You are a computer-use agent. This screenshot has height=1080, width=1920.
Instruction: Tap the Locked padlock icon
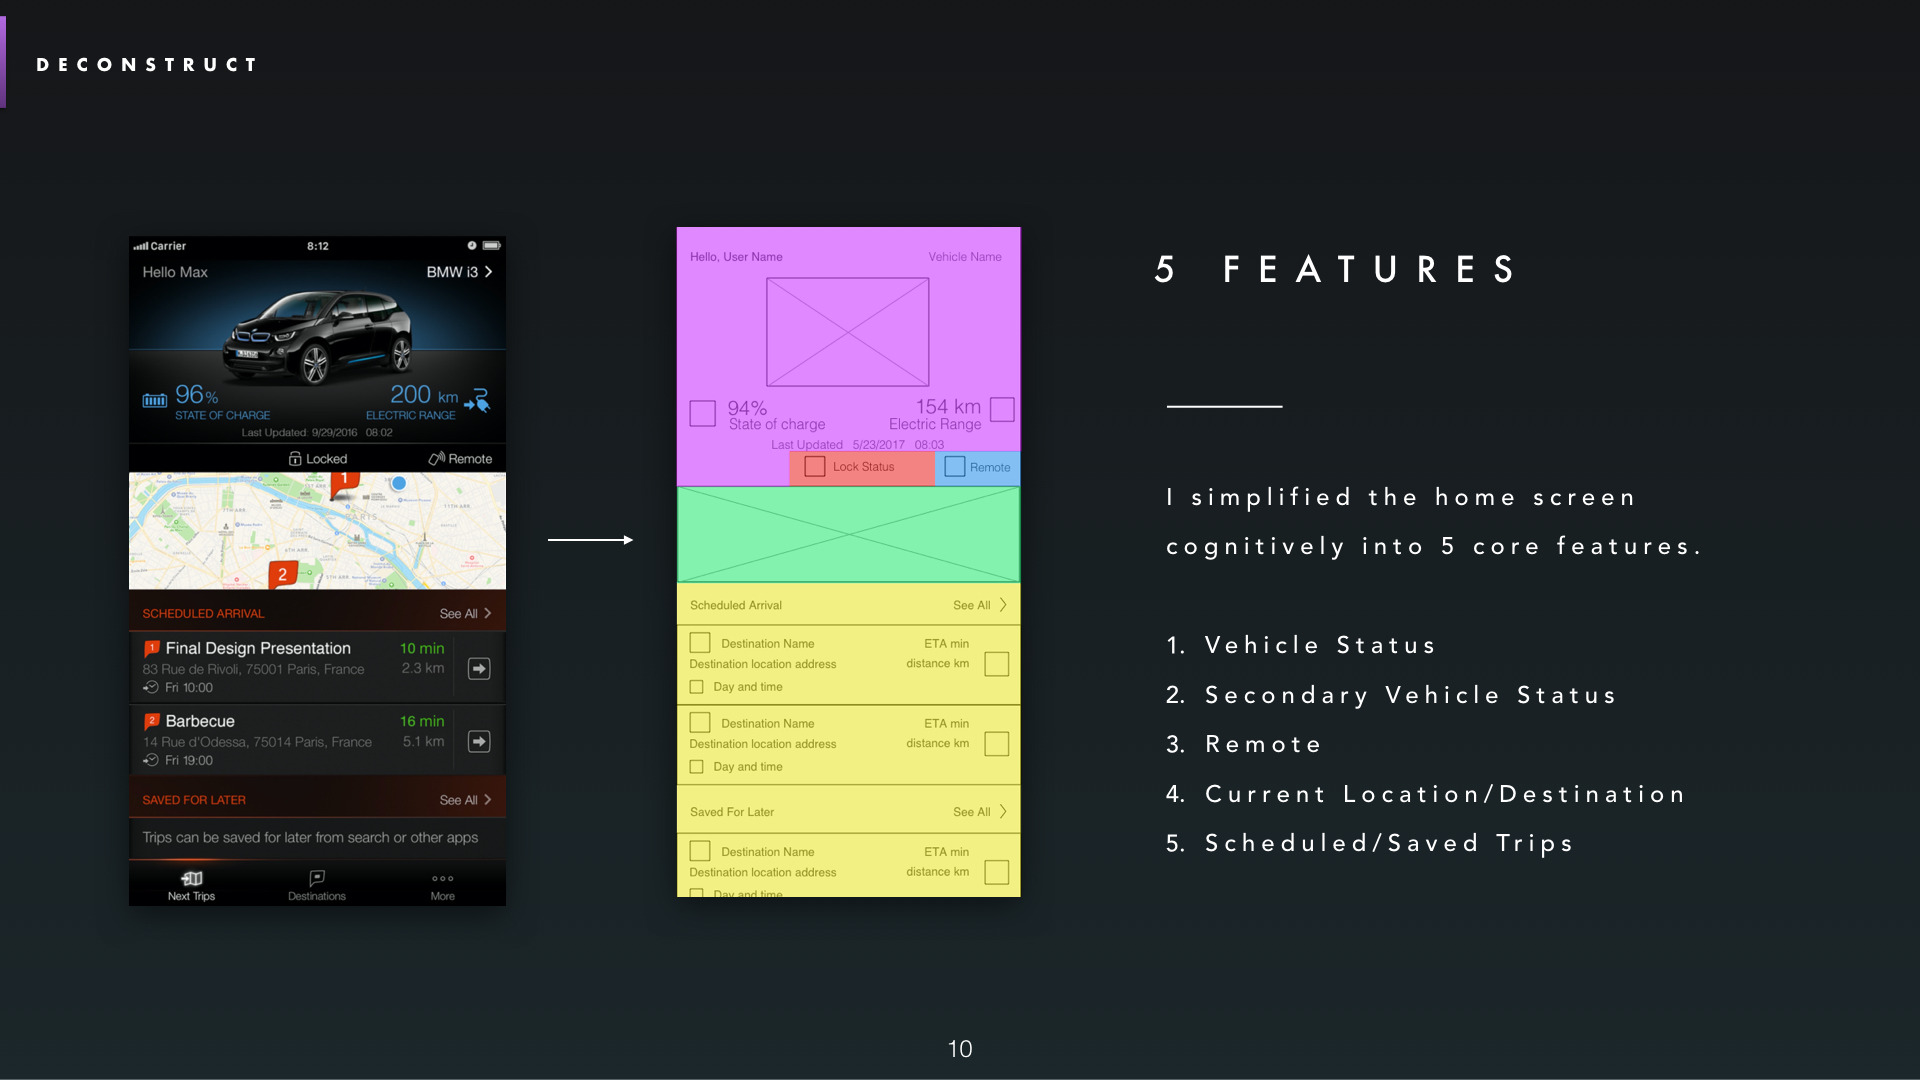point(295,459)
